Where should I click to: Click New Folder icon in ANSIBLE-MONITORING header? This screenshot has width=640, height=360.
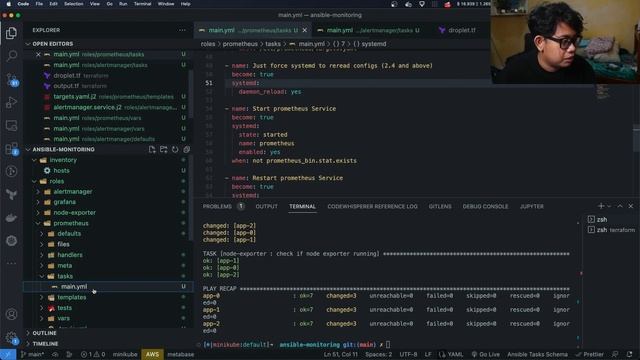click(164, 149)
